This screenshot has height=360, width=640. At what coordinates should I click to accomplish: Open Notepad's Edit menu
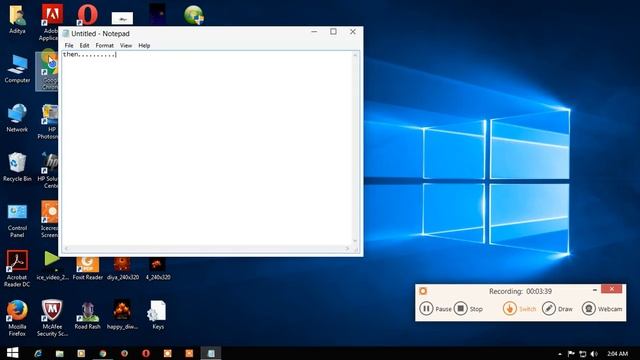(x=84, y=45)
